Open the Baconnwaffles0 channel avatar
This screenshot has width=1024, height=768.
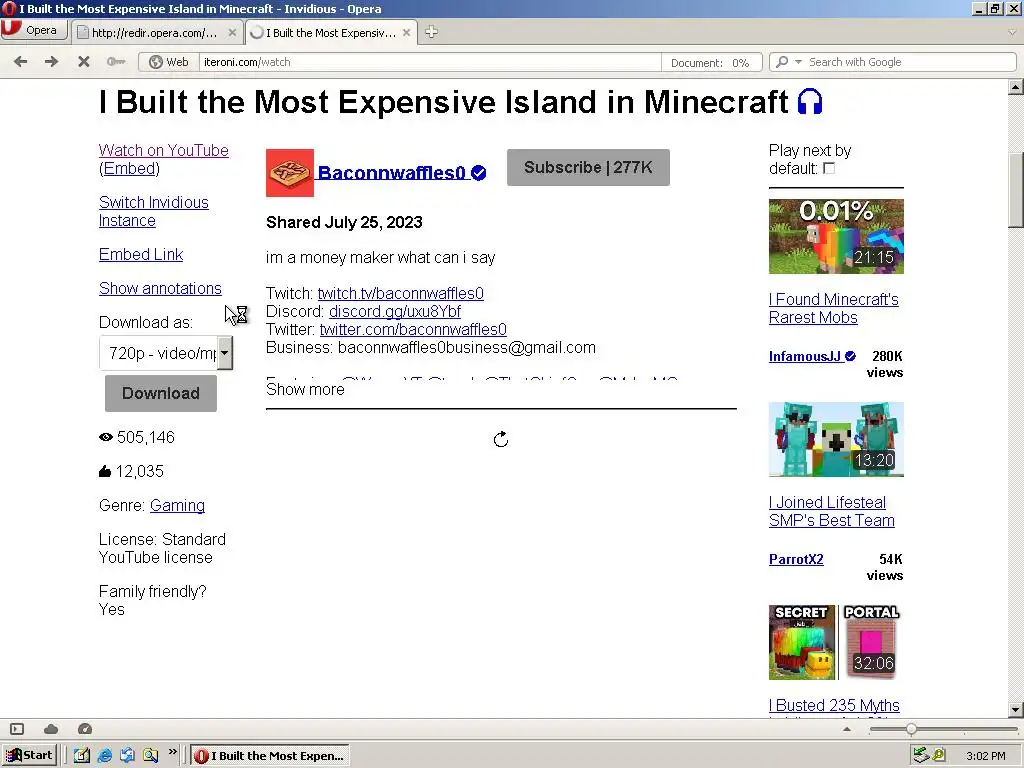tap(290, 172)
